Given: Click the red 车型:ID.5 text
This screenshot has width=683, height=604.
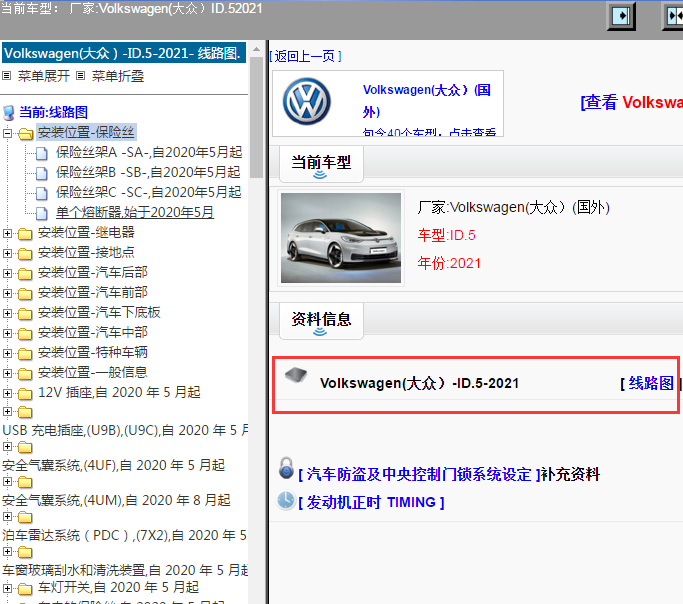Looking at the screenshot, I should point(446,235).
